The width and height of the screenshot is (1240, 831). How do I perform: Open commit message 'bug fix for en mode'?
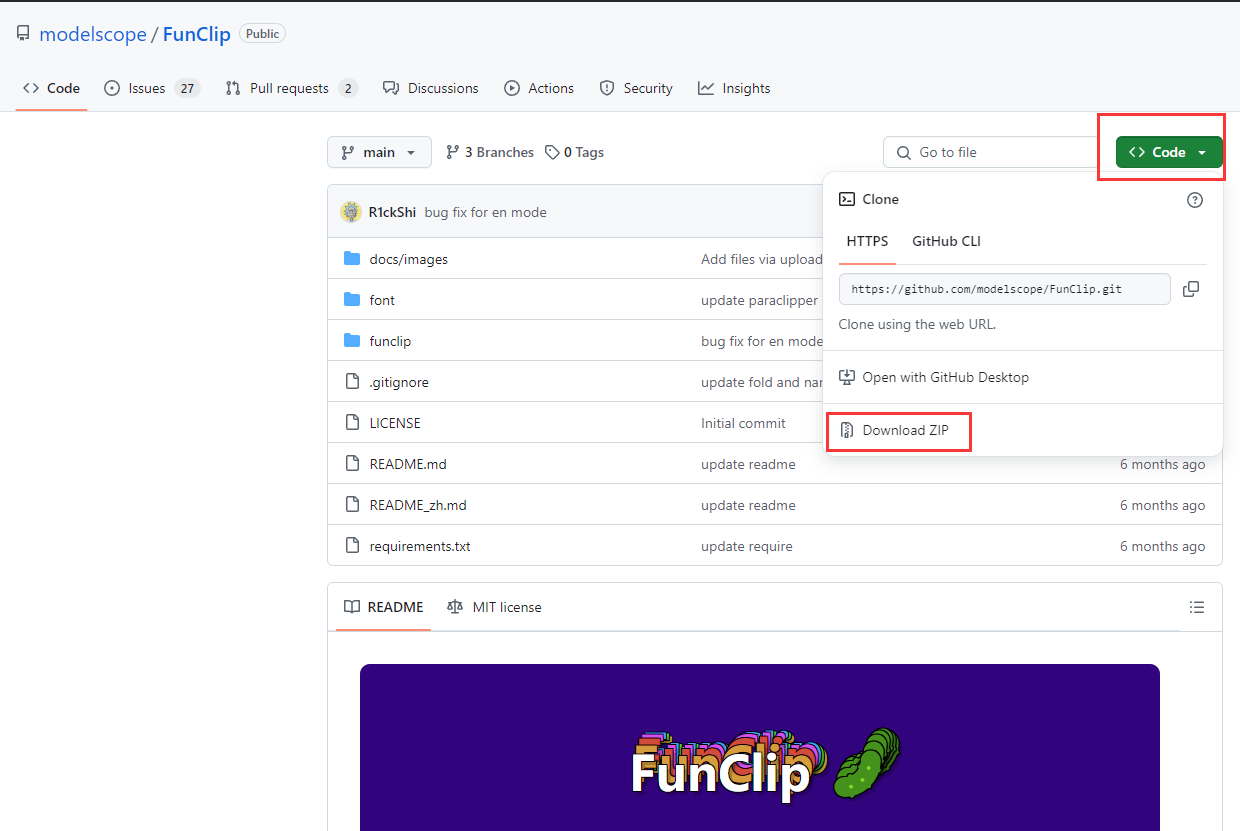click(x=485, y=212)
